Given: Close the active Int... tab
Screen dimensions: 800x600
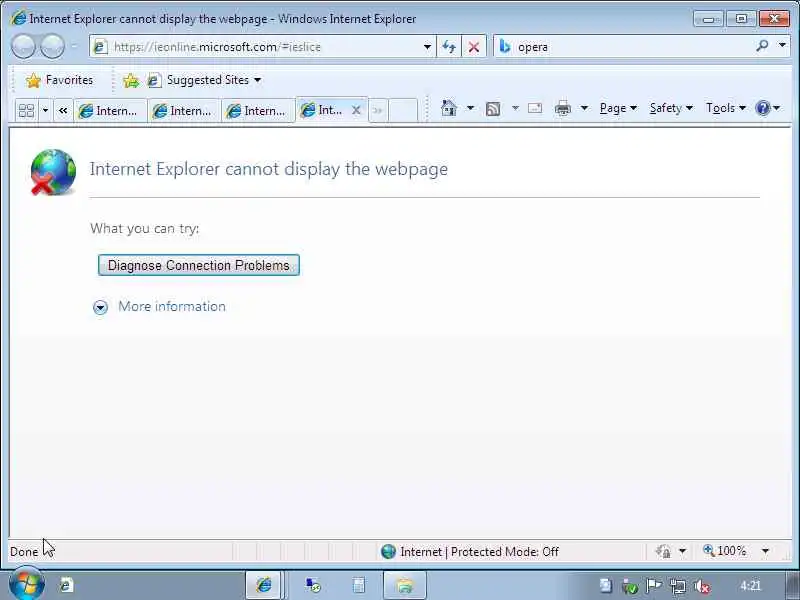Looking at the screenshot, I should click(x=356, y=110).
